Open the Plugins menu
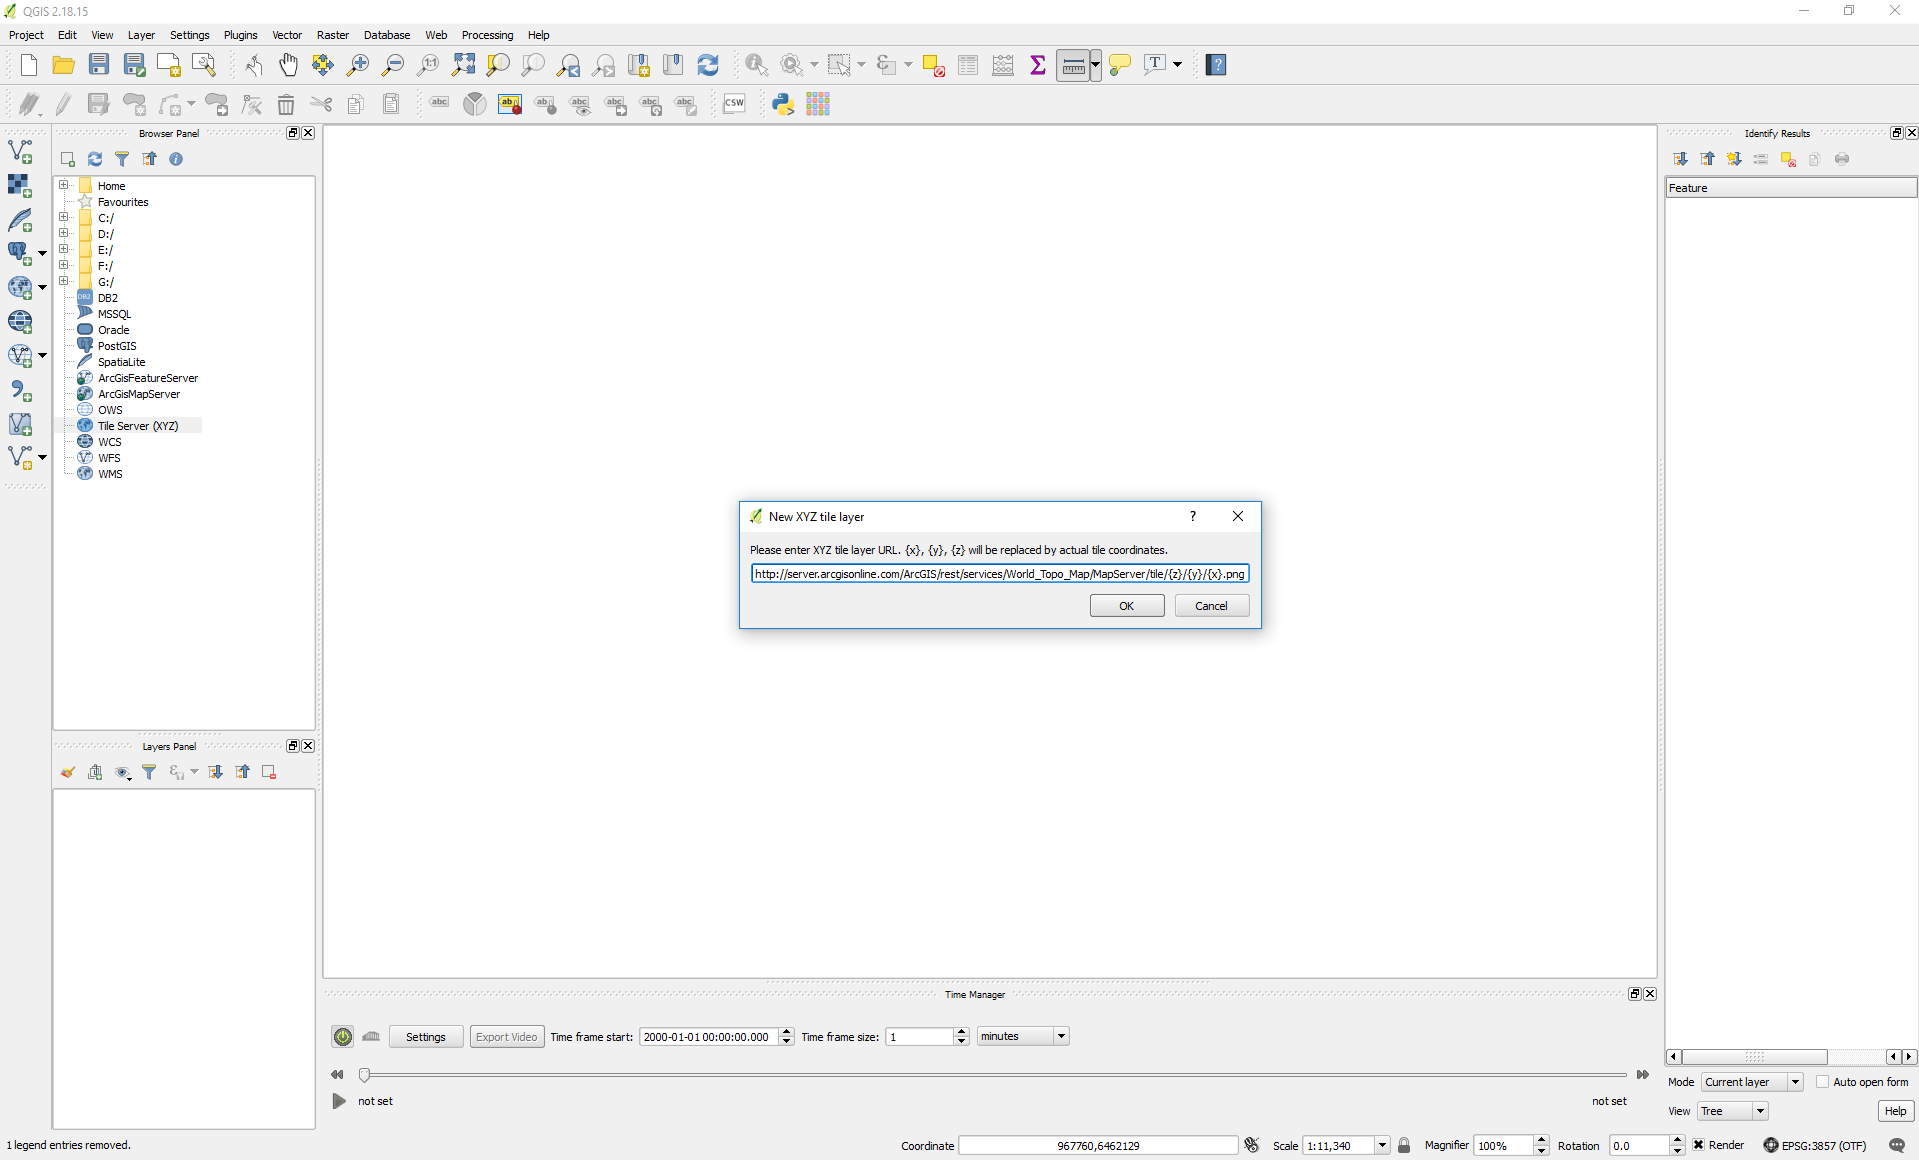This screenshot has width=1919, height=1160. tap(240, 35)
